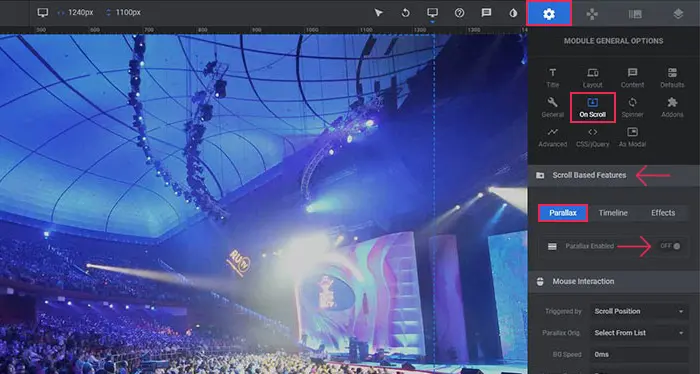
Task: Switch to the Effects tab
Action: coord(663,213)
